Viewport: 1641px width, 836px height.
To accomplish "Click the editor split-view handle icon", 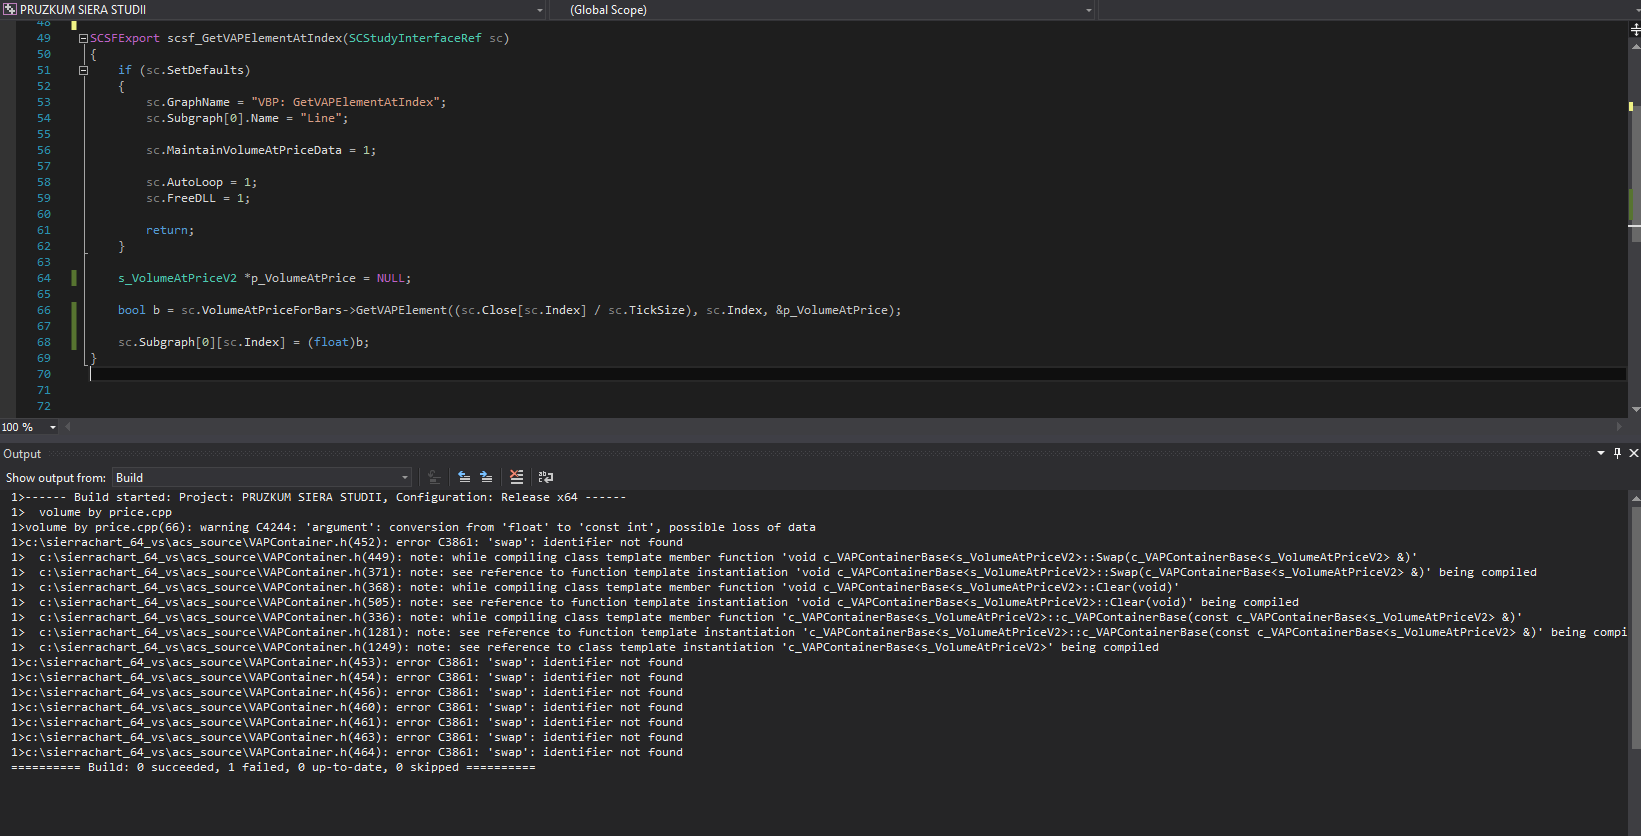I will [1635, 29].
